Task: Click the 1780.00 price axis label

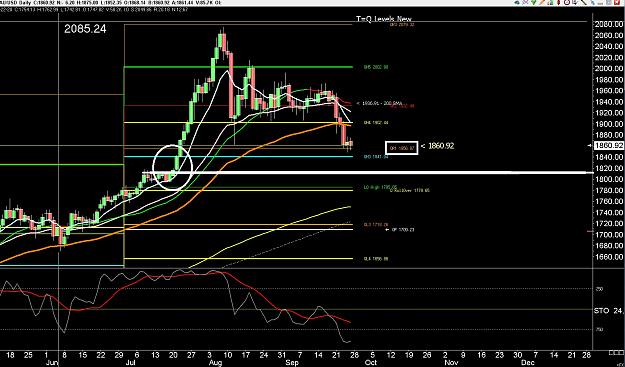Action: [609, 191]
